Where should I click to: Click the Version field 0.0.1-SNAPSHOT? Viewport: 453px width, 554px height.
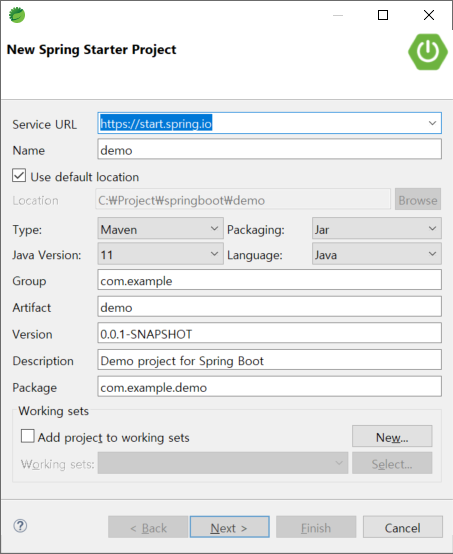coord(269,333)
